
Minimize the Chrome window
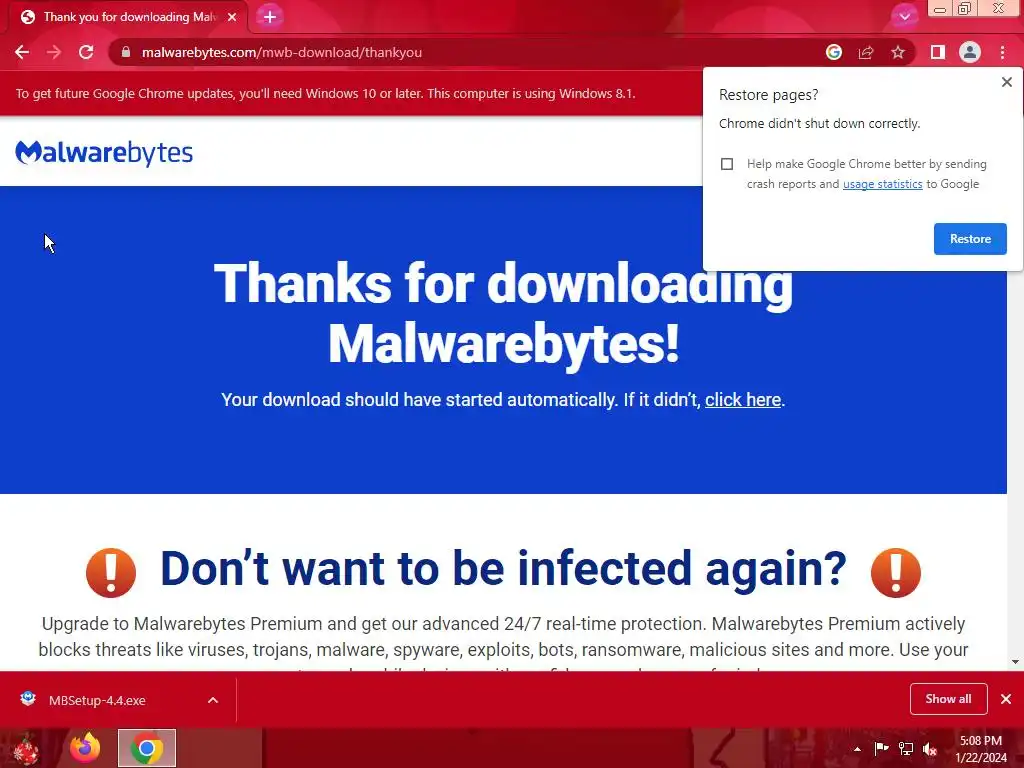(x=940, y=9)
